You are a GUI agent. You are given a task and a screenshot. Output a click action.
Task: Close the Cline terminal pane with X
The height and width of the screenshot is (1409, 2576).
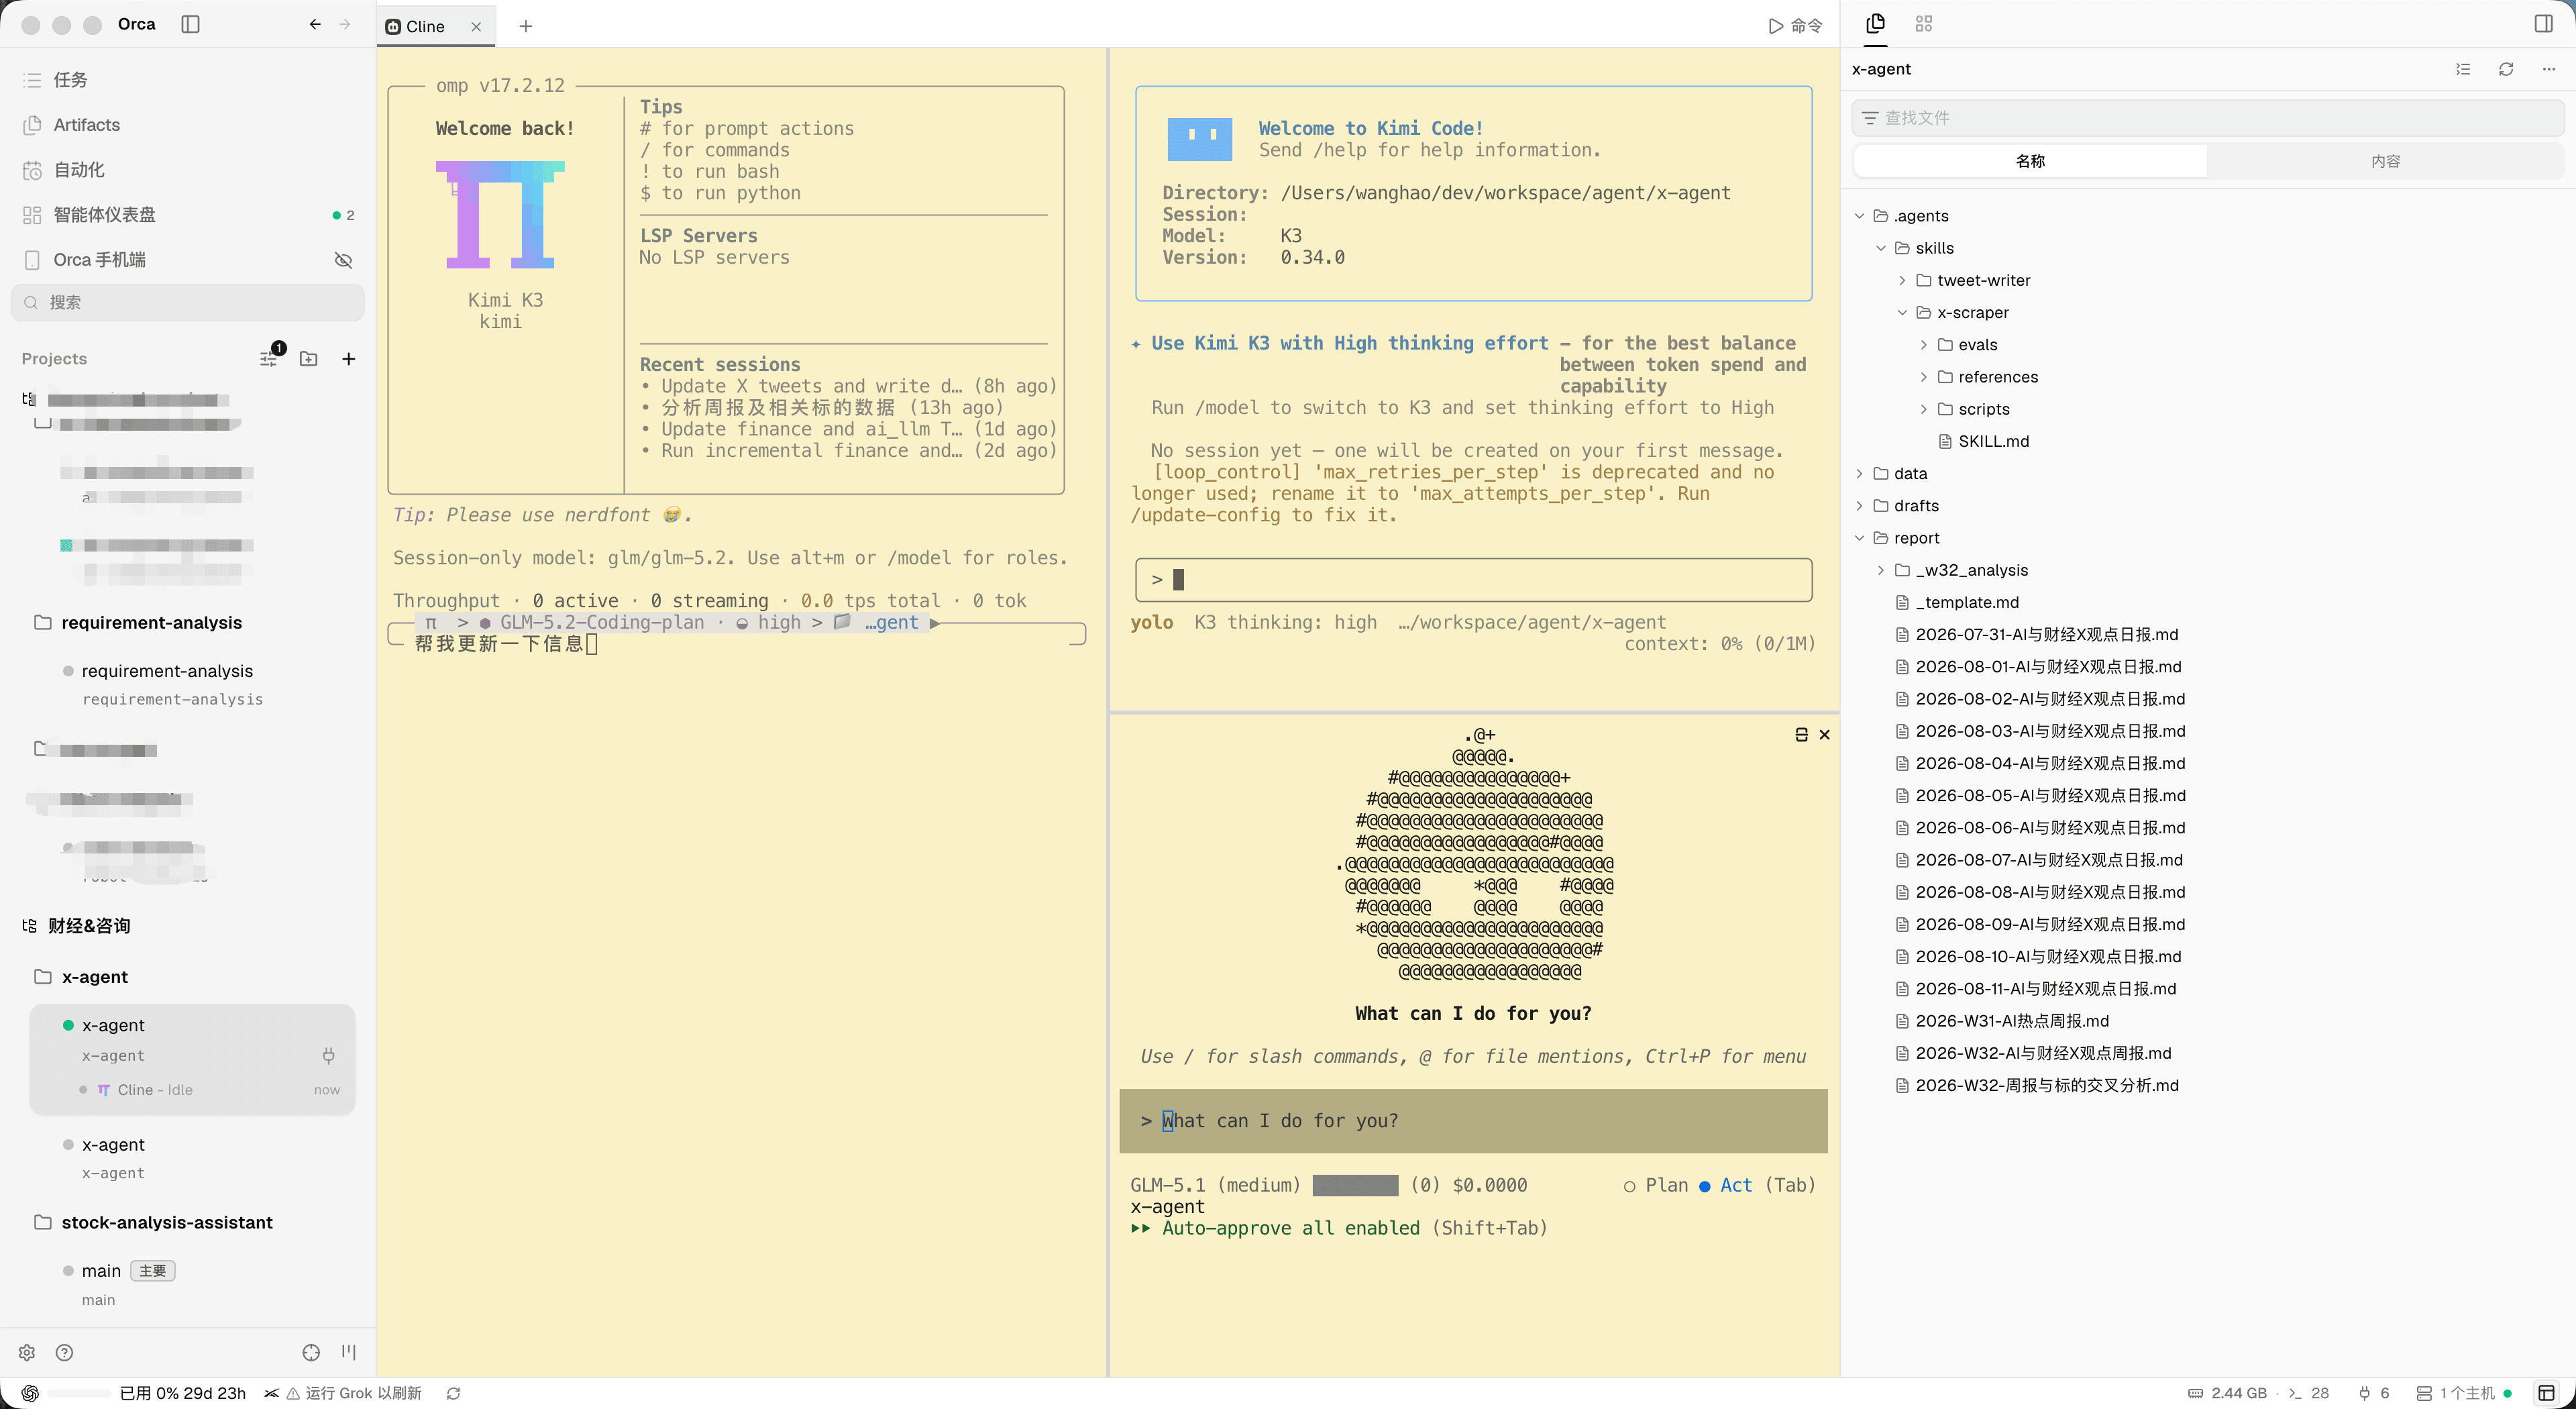coord(1824,735)
